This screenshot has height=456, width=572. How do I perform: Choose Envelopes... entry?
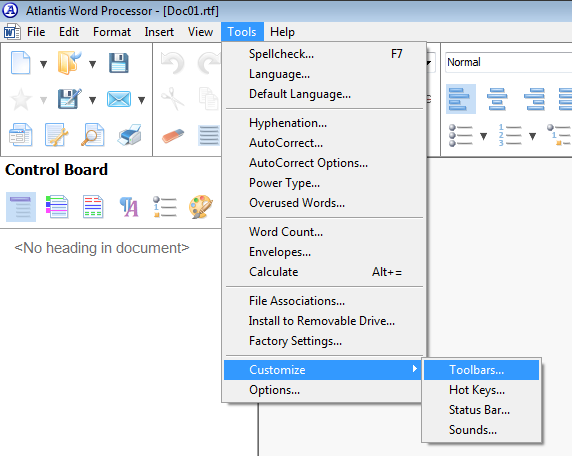[x=324, y=252]
